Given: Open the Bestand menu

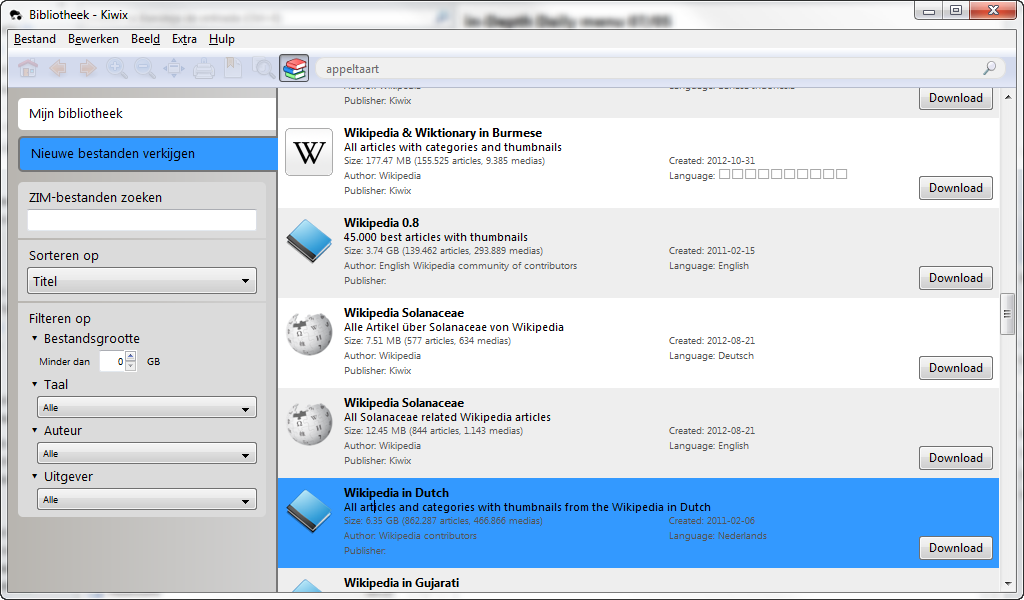Looking at the screenshot, I should point(35,39).
